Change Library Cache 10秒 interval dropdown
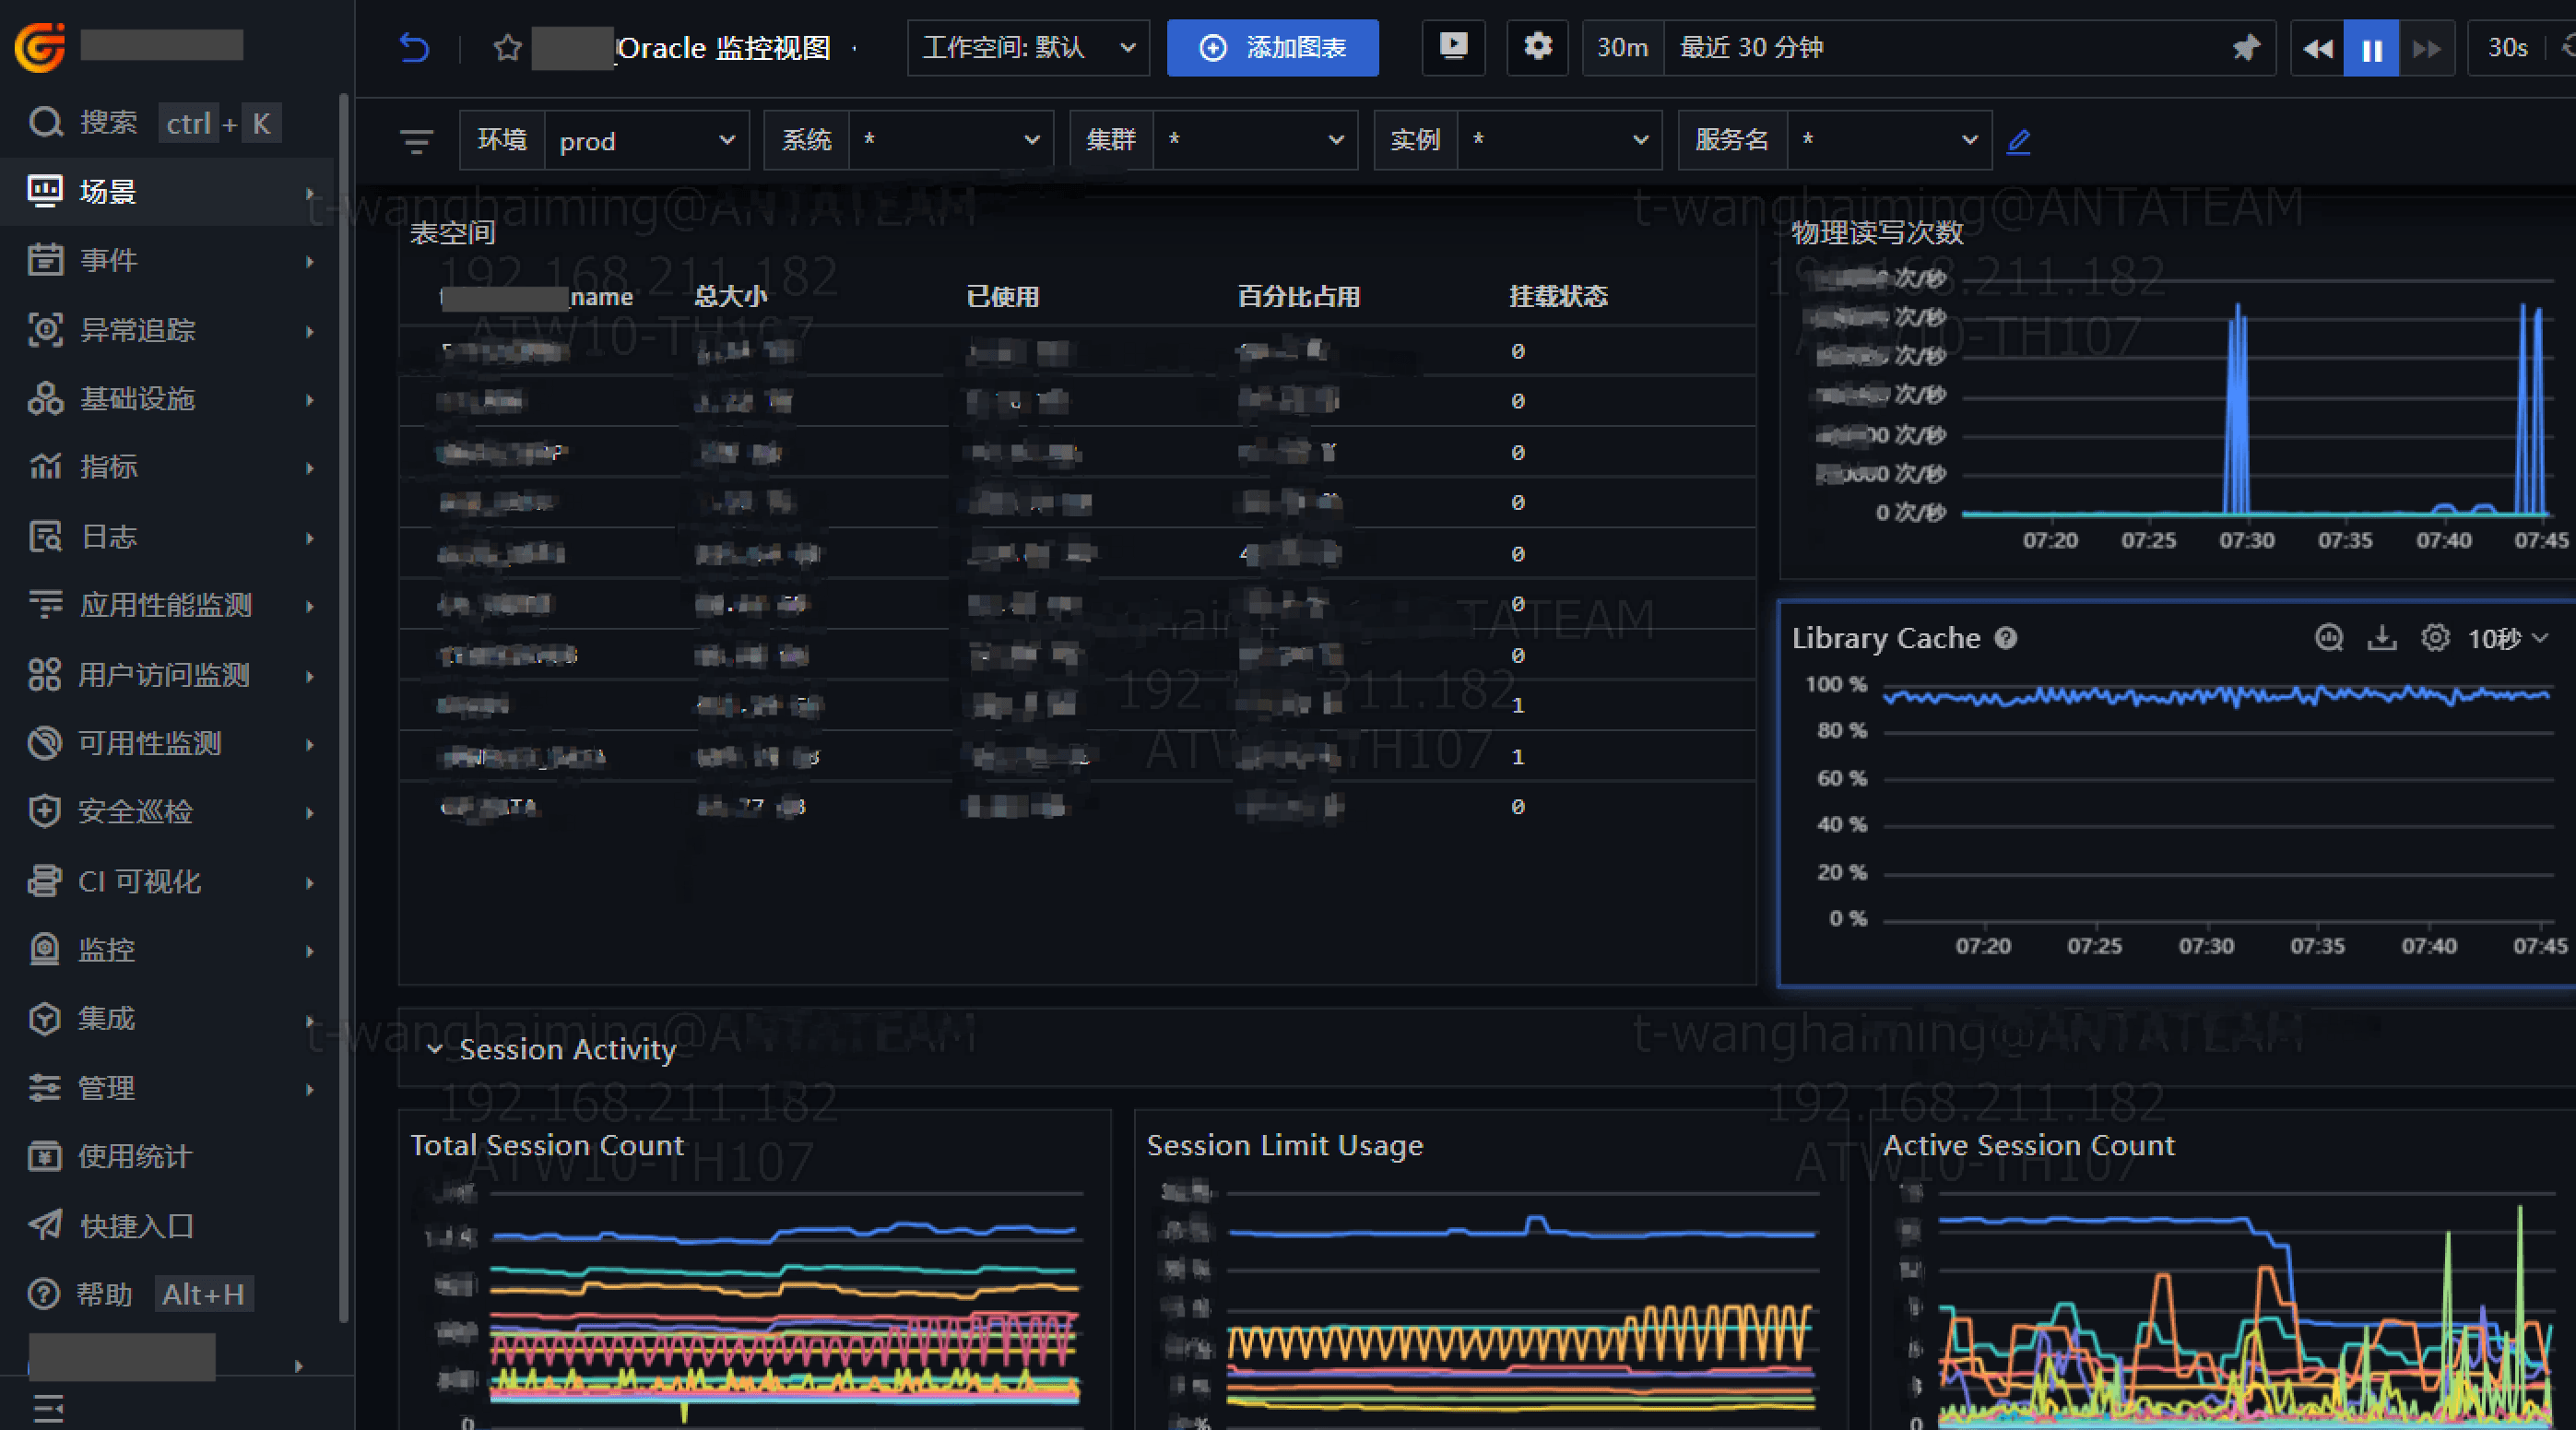Image resolution: width=2576 pixels, height=1430 pixels. [2508, 638]
